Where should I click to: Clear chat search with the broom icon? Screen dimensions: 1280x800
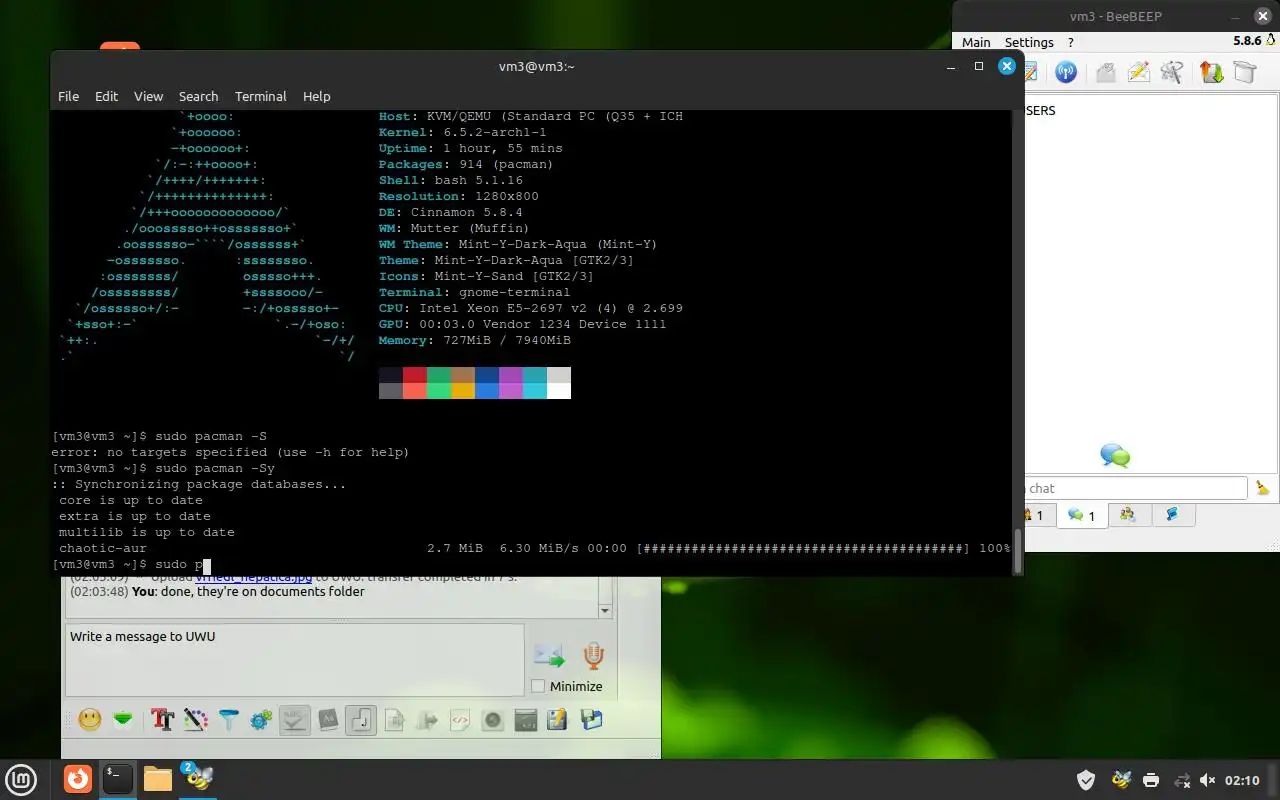[x=1263, y=488]
